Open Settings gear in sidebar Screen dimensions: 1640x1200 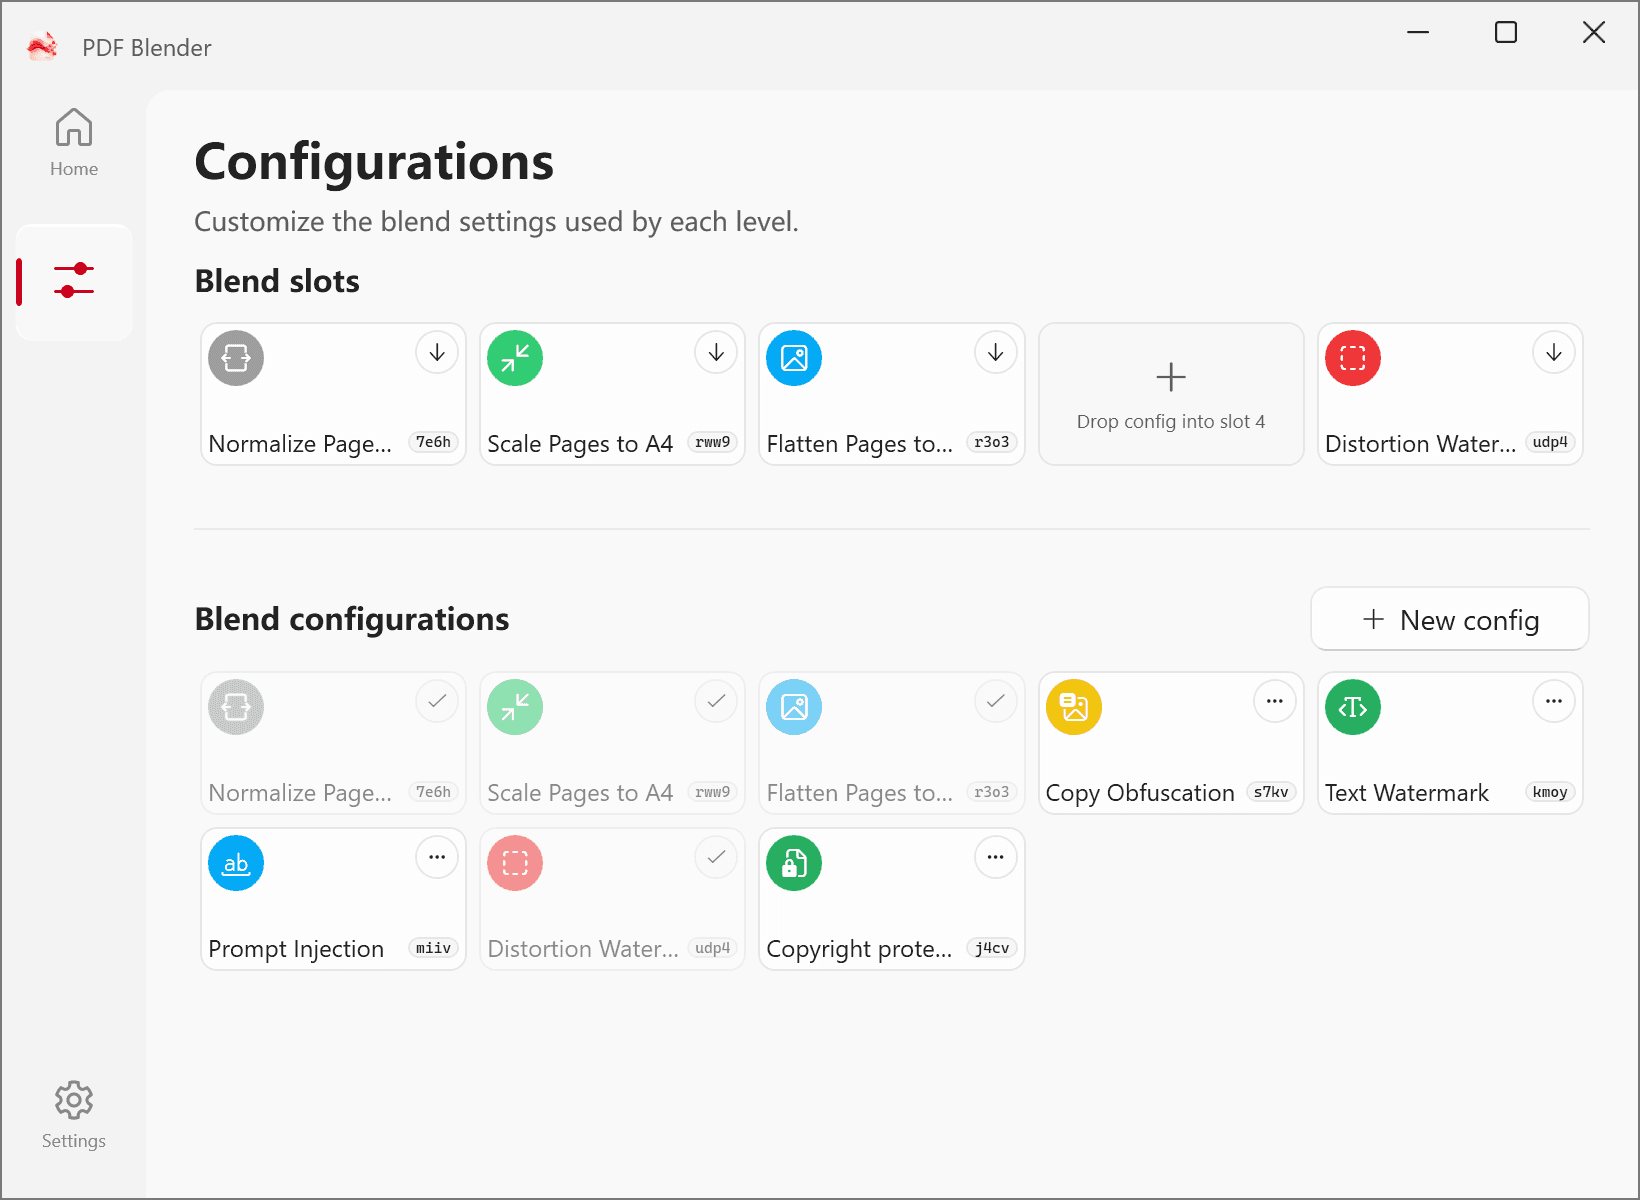click(74, 1115)
